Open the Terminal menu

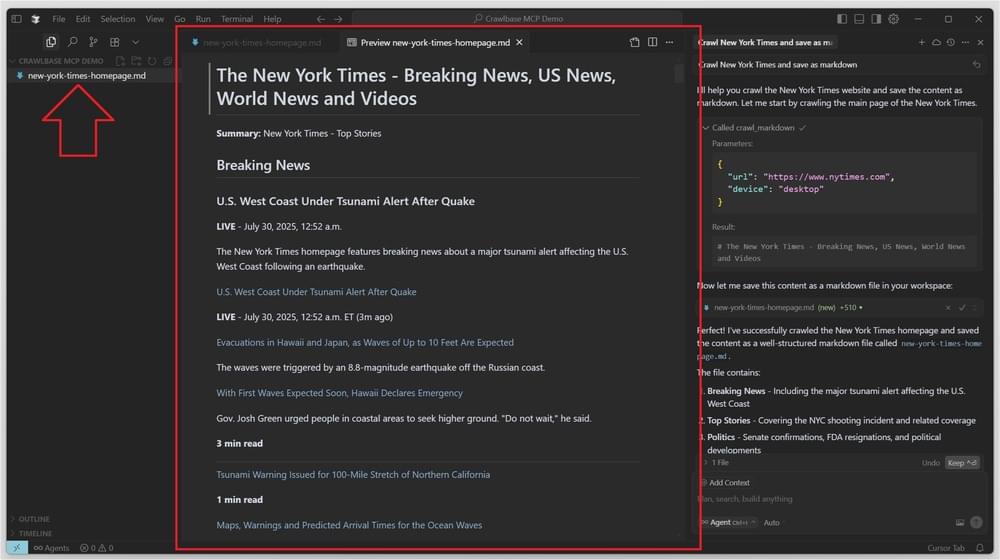(237, 19)
